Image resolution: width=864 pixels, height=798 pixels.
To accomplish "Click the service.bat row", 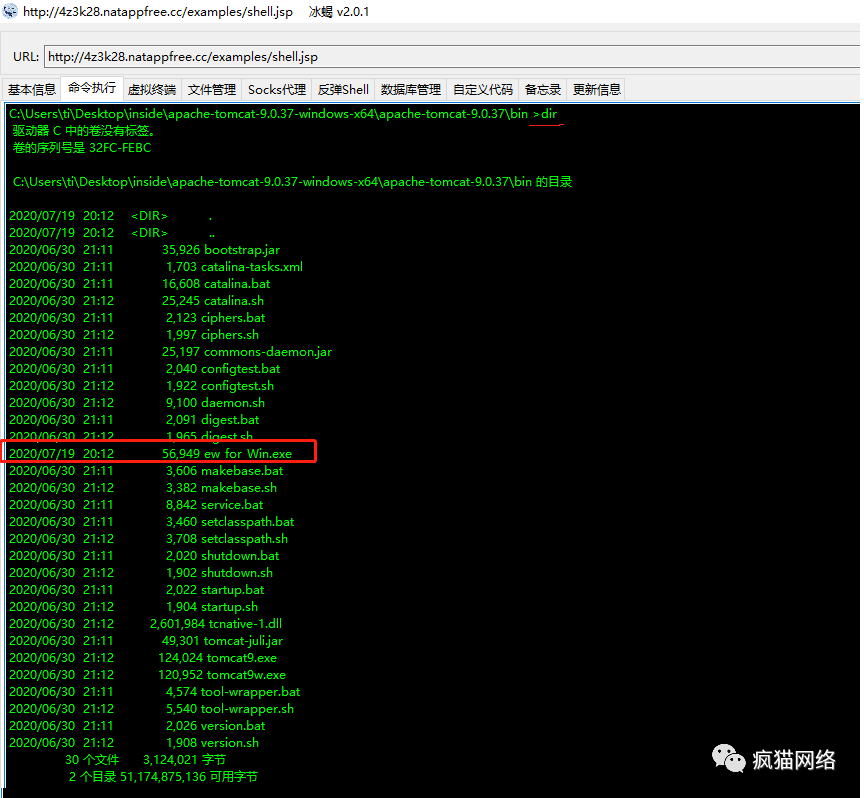I will (x=136, y=505).
